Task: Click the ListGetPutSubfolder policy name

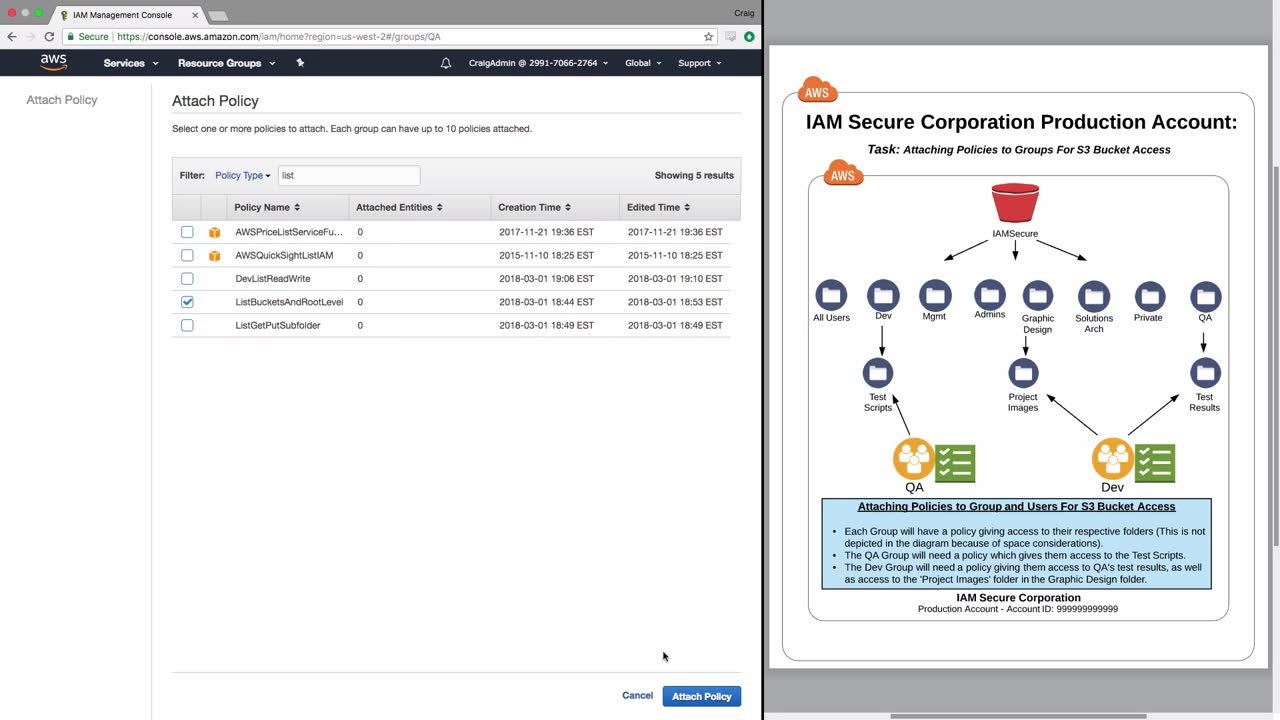Action: (x=278, y=325)
